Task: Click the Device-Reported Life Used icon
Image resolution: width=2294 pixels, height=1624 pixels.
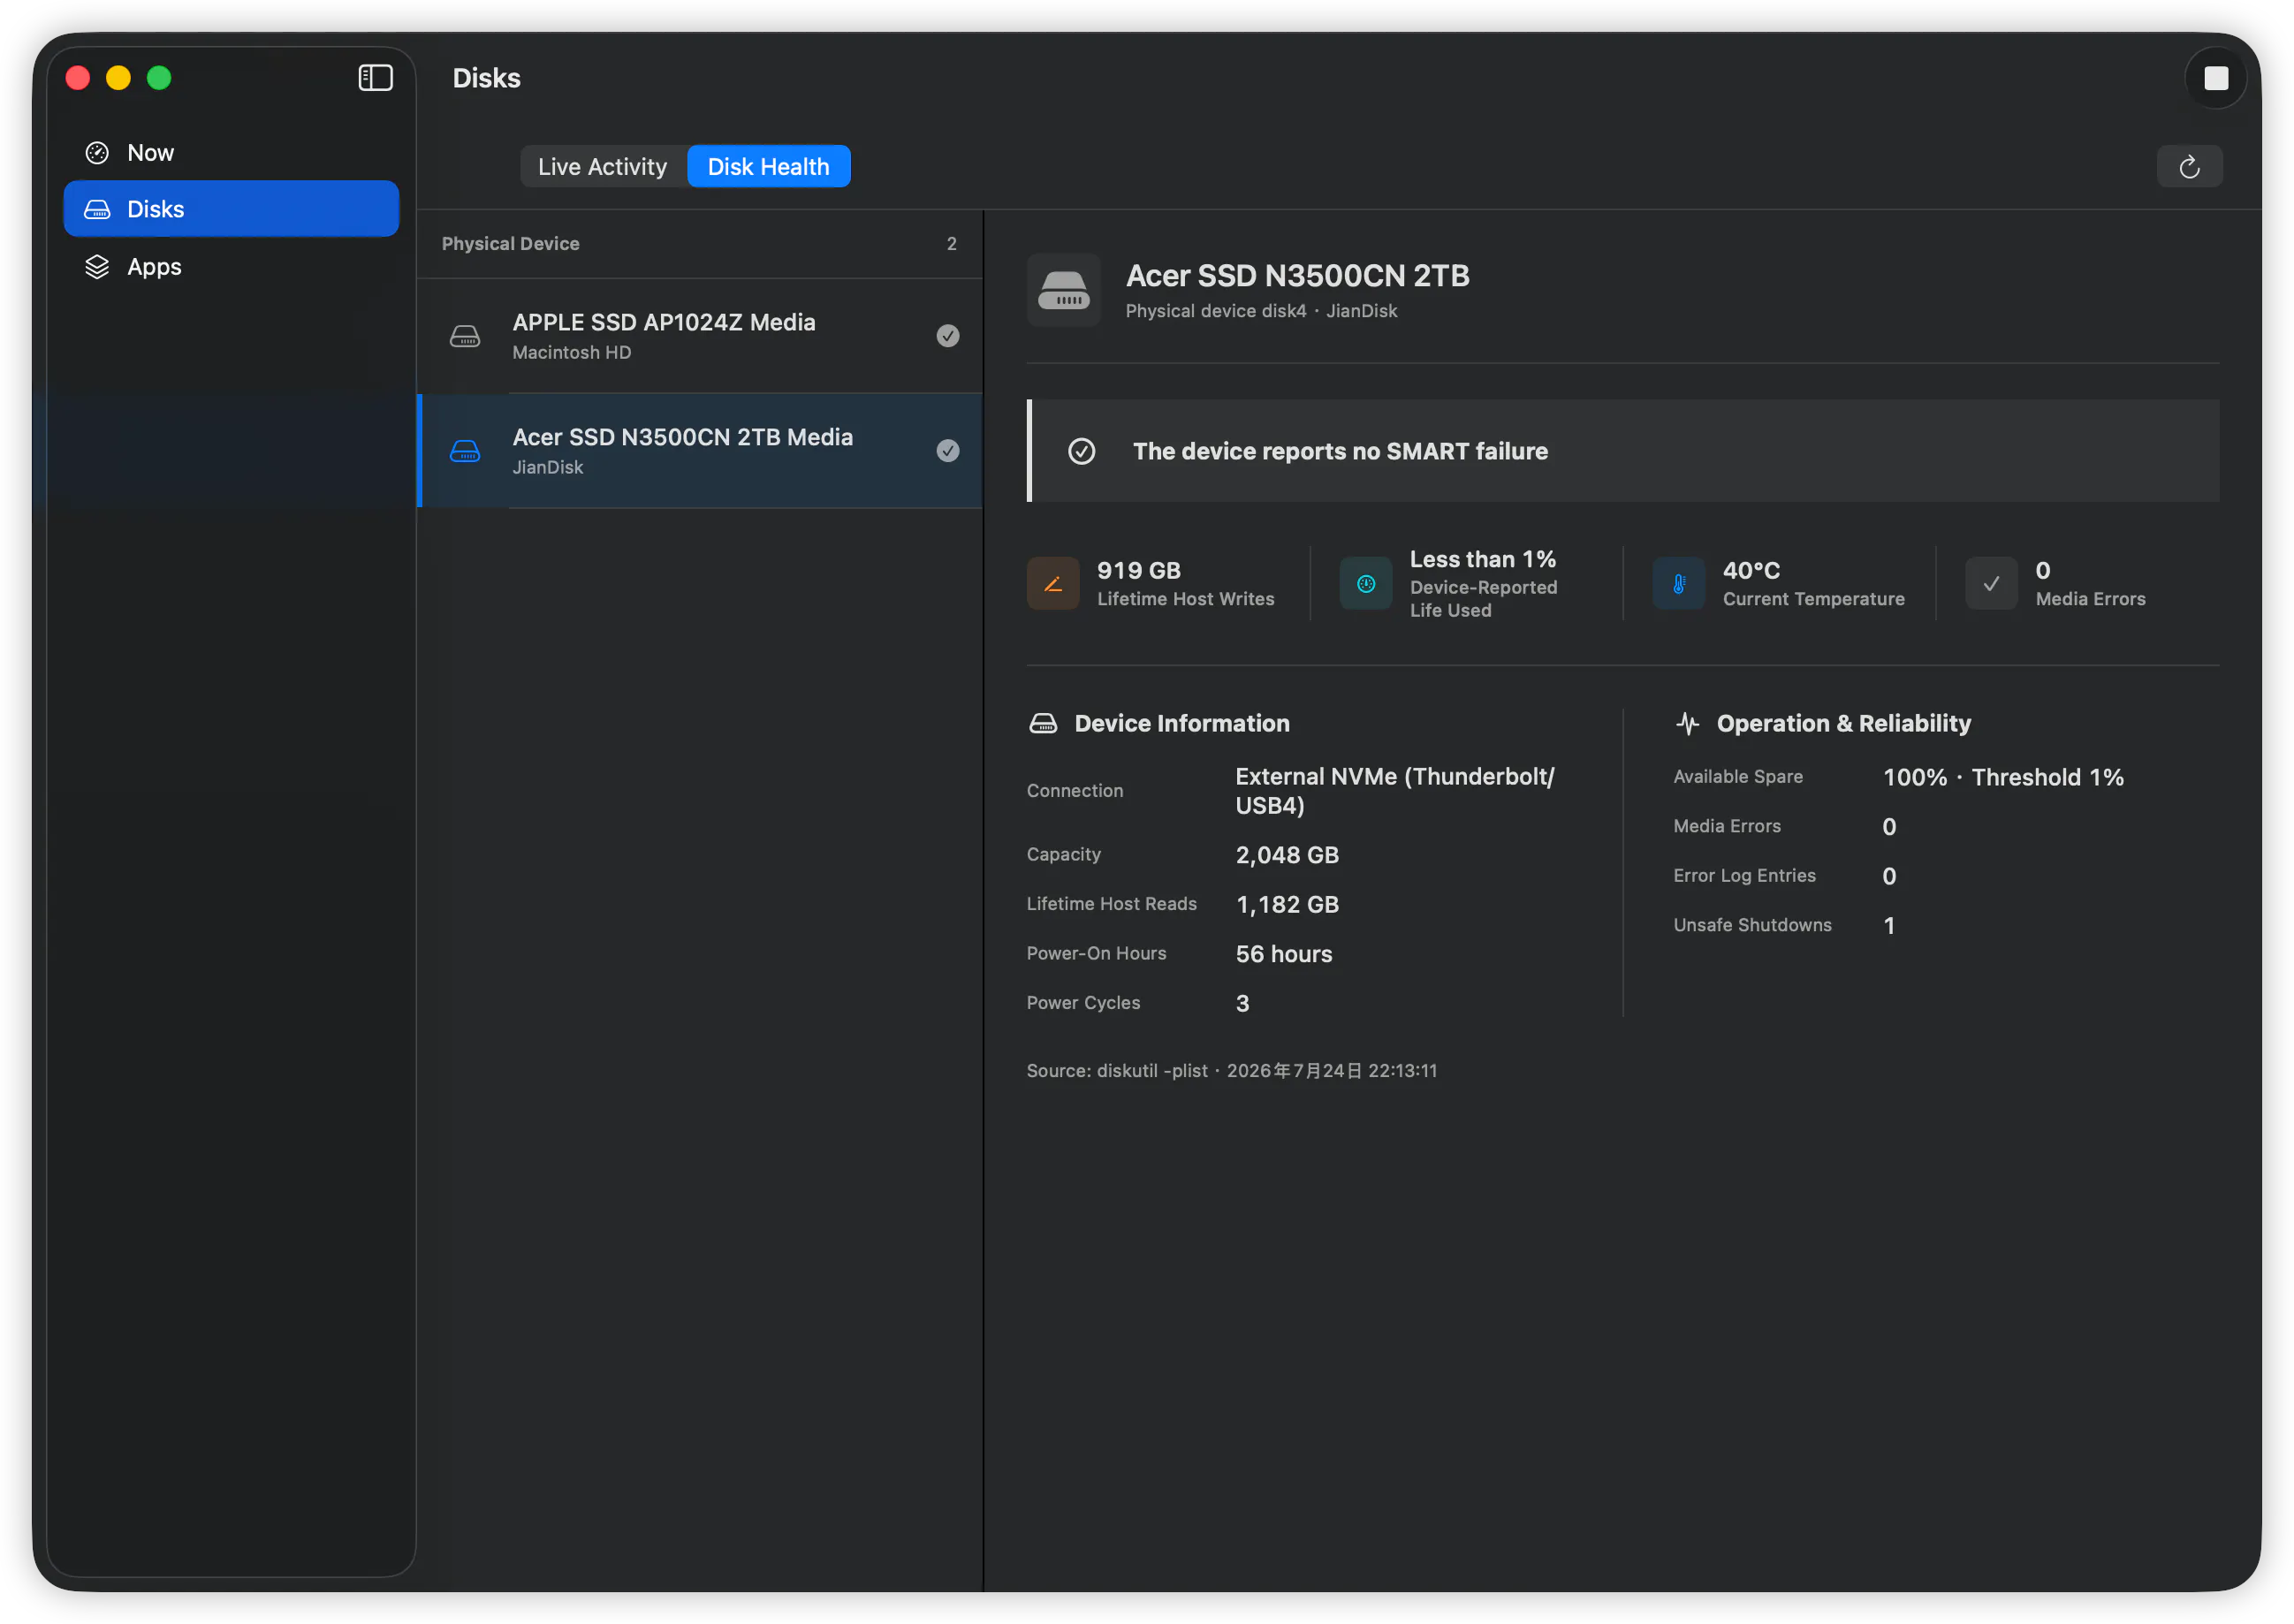Action: pos(1365,583)
